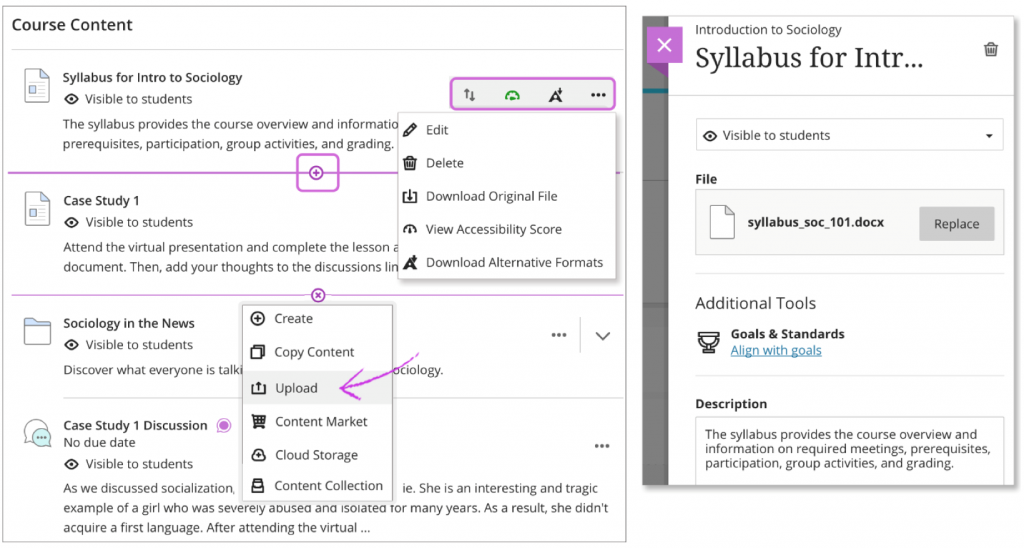Click the alternative formats icon in Syllabus toolbar

tap(556, 95)
